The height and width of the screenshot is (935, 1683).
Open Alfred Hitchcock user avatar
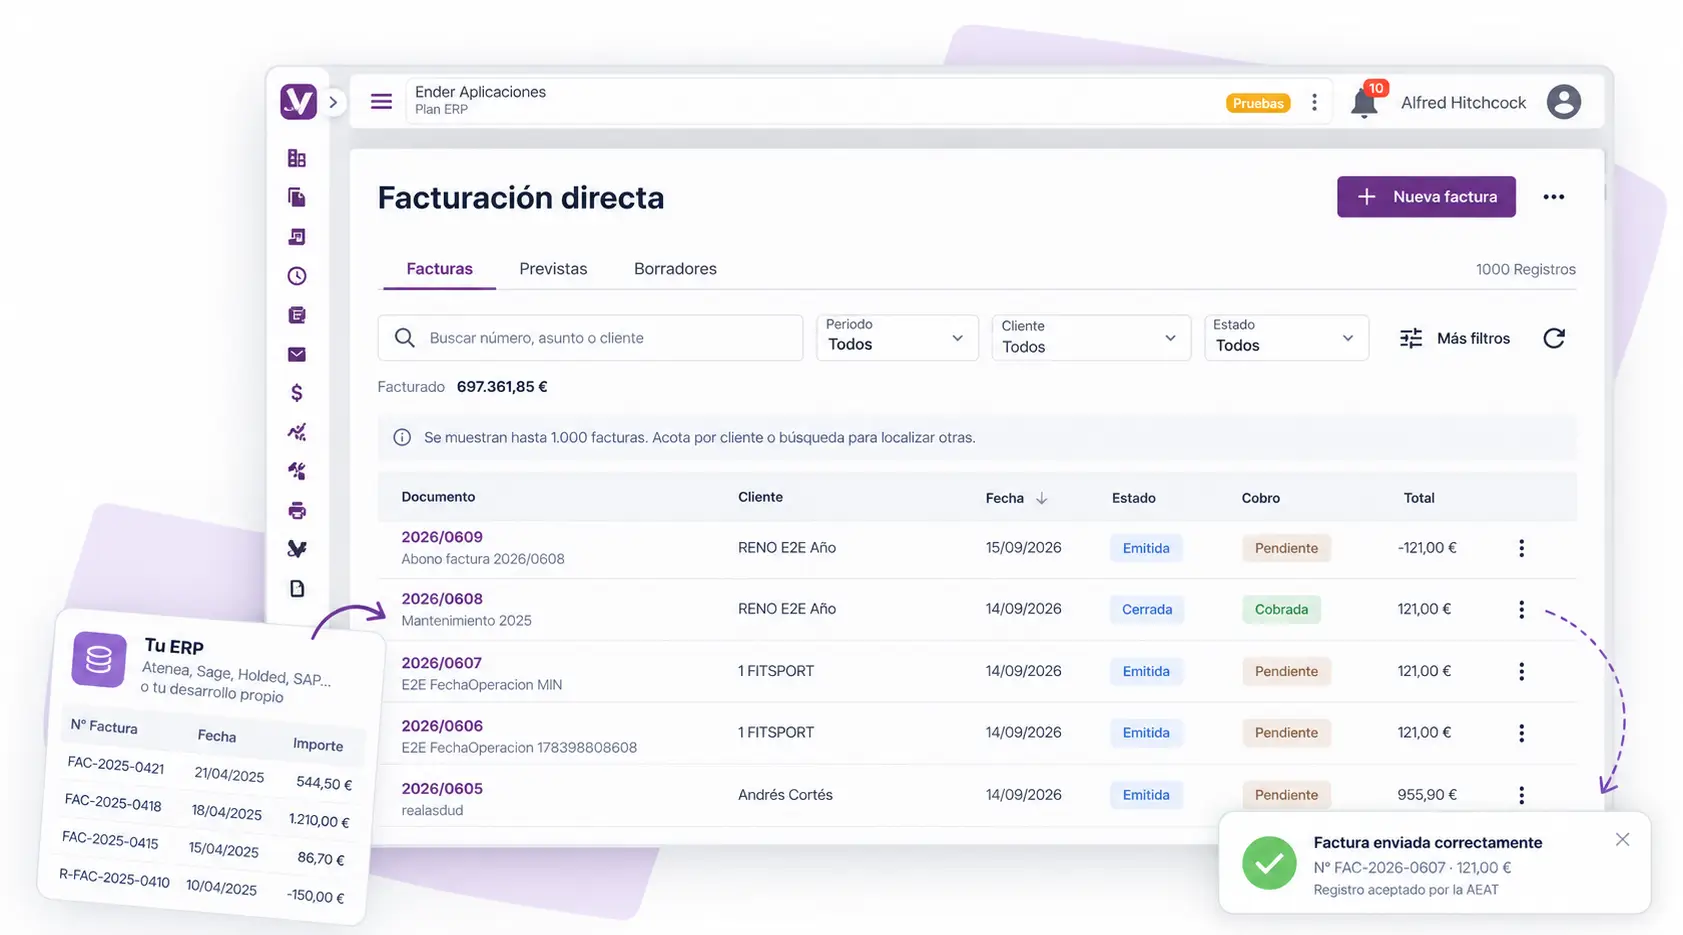(1563, 102)
